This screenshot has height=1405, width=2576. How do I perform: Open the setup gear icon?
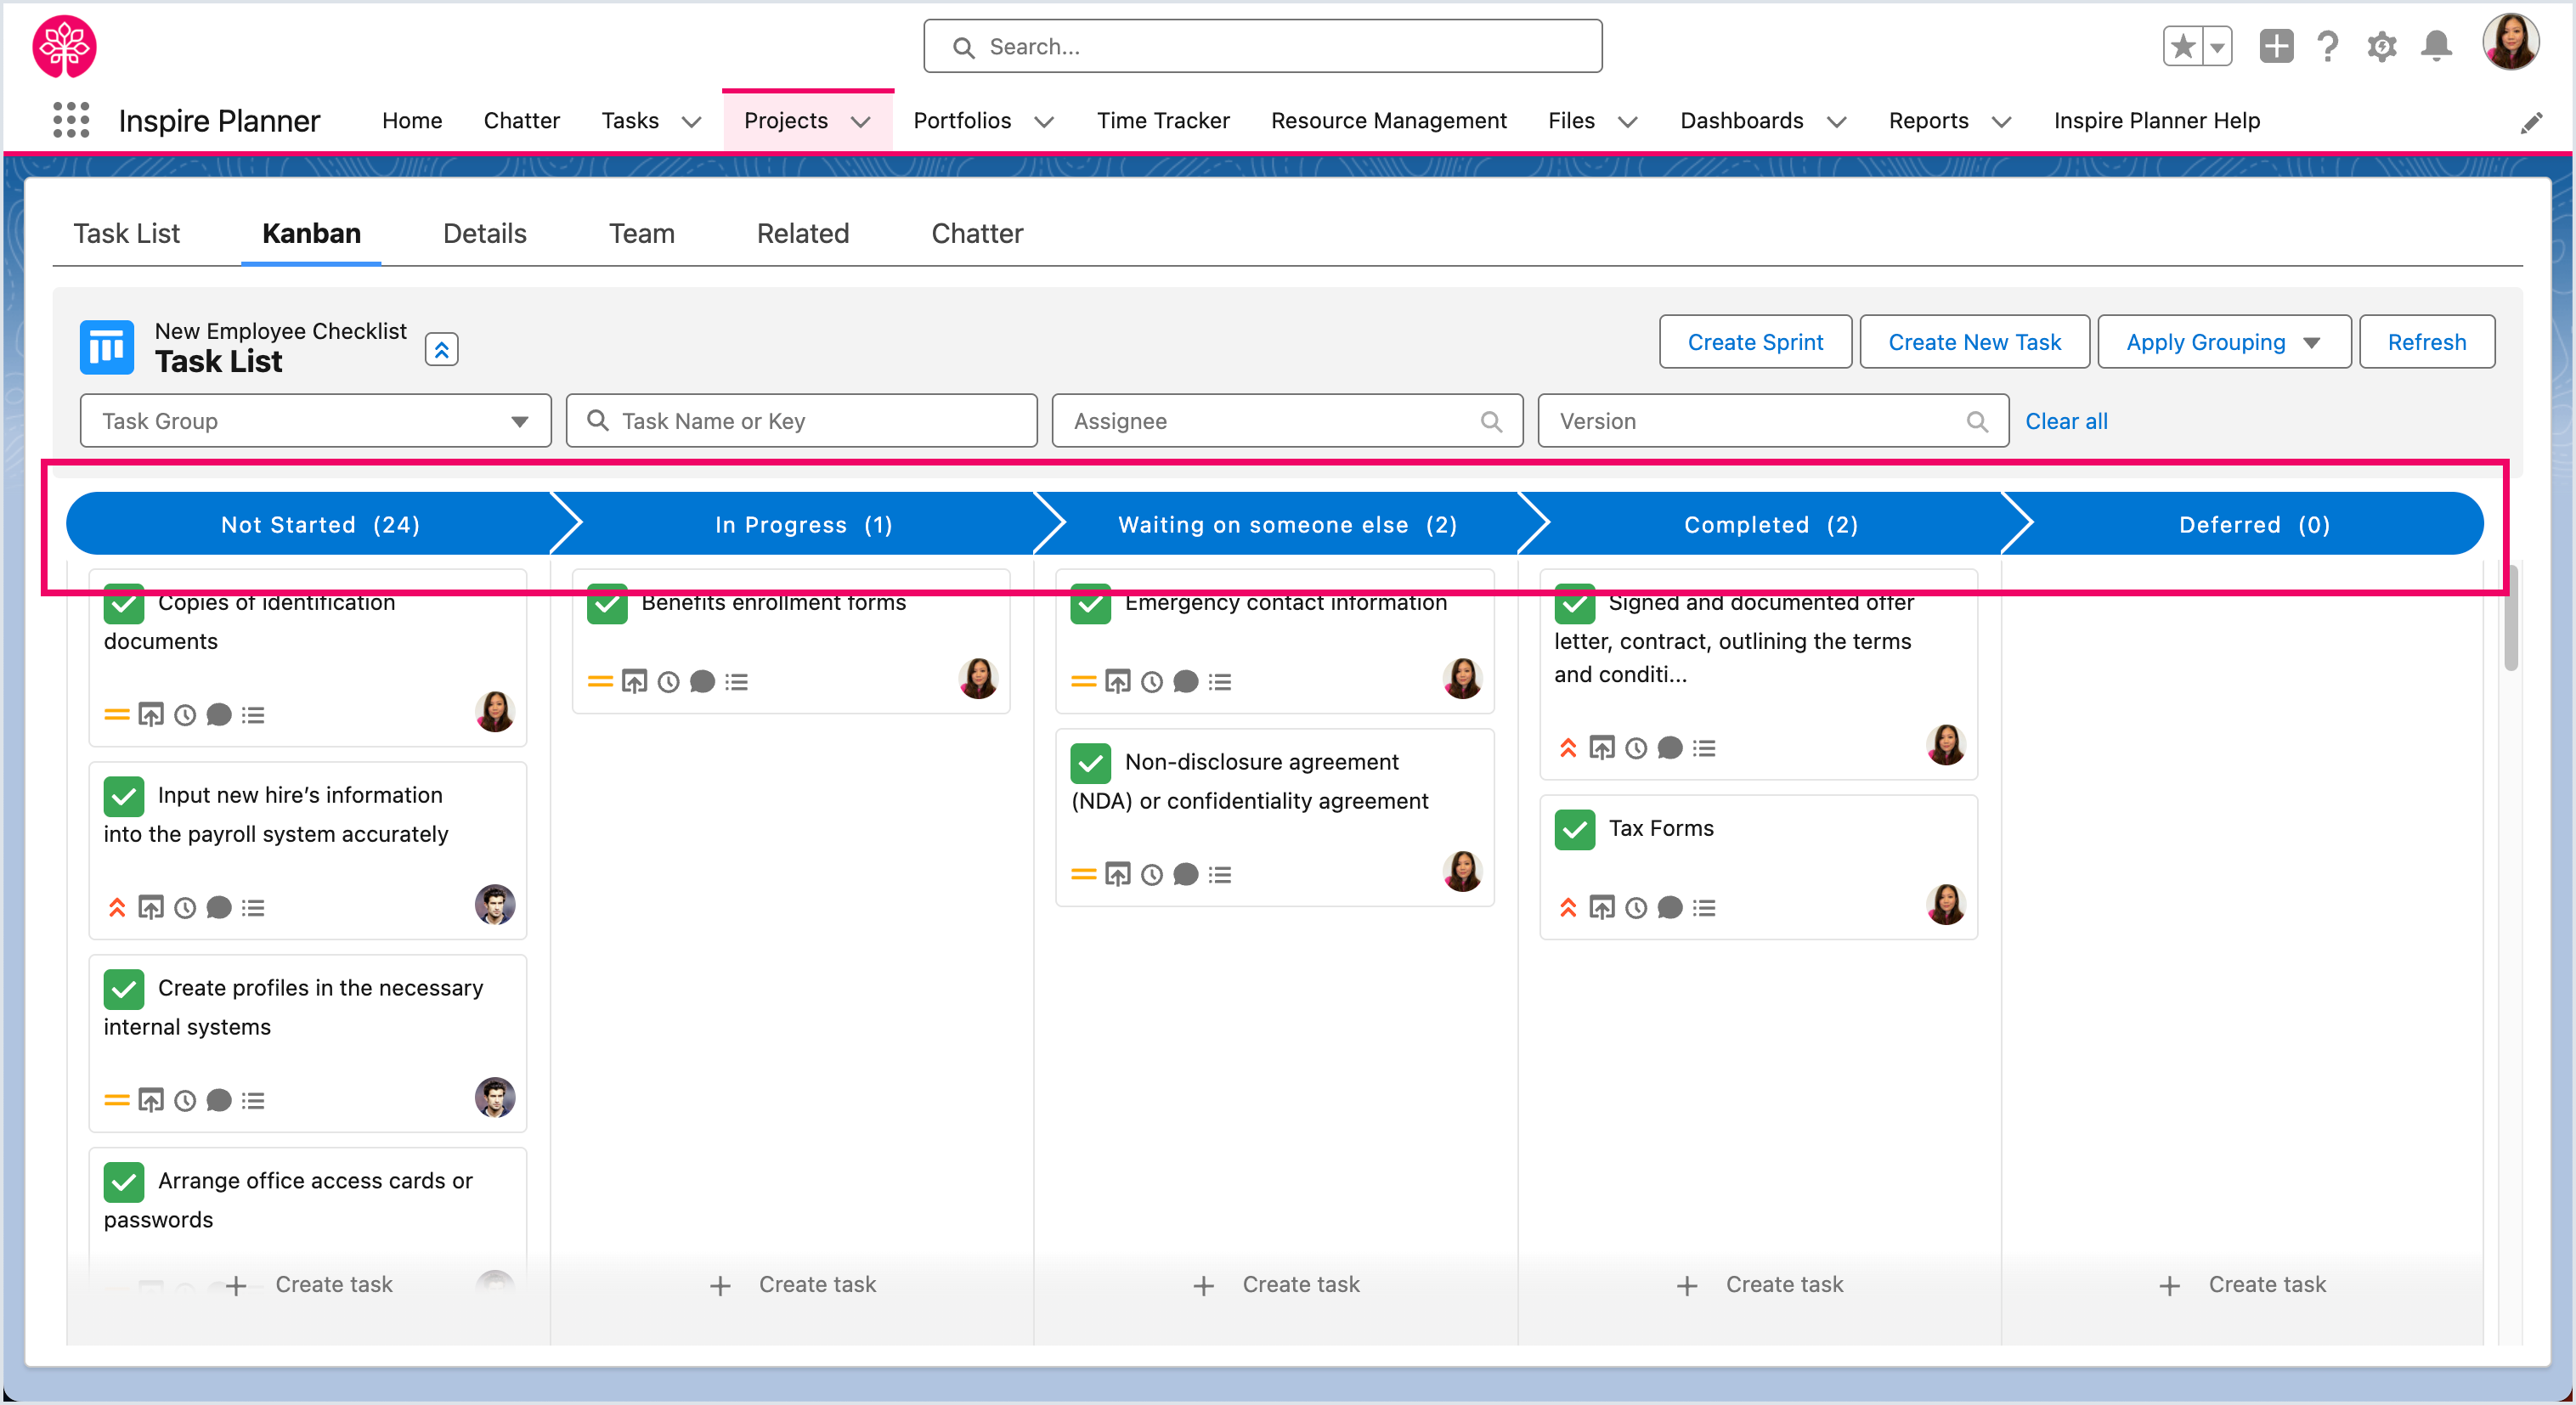coord(2382,46)
